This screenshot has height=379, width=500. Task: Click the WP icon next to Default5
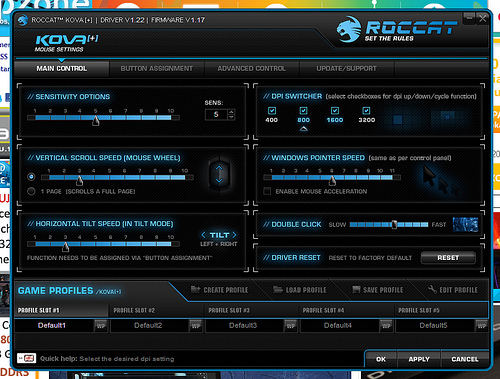tap(481, 326)
